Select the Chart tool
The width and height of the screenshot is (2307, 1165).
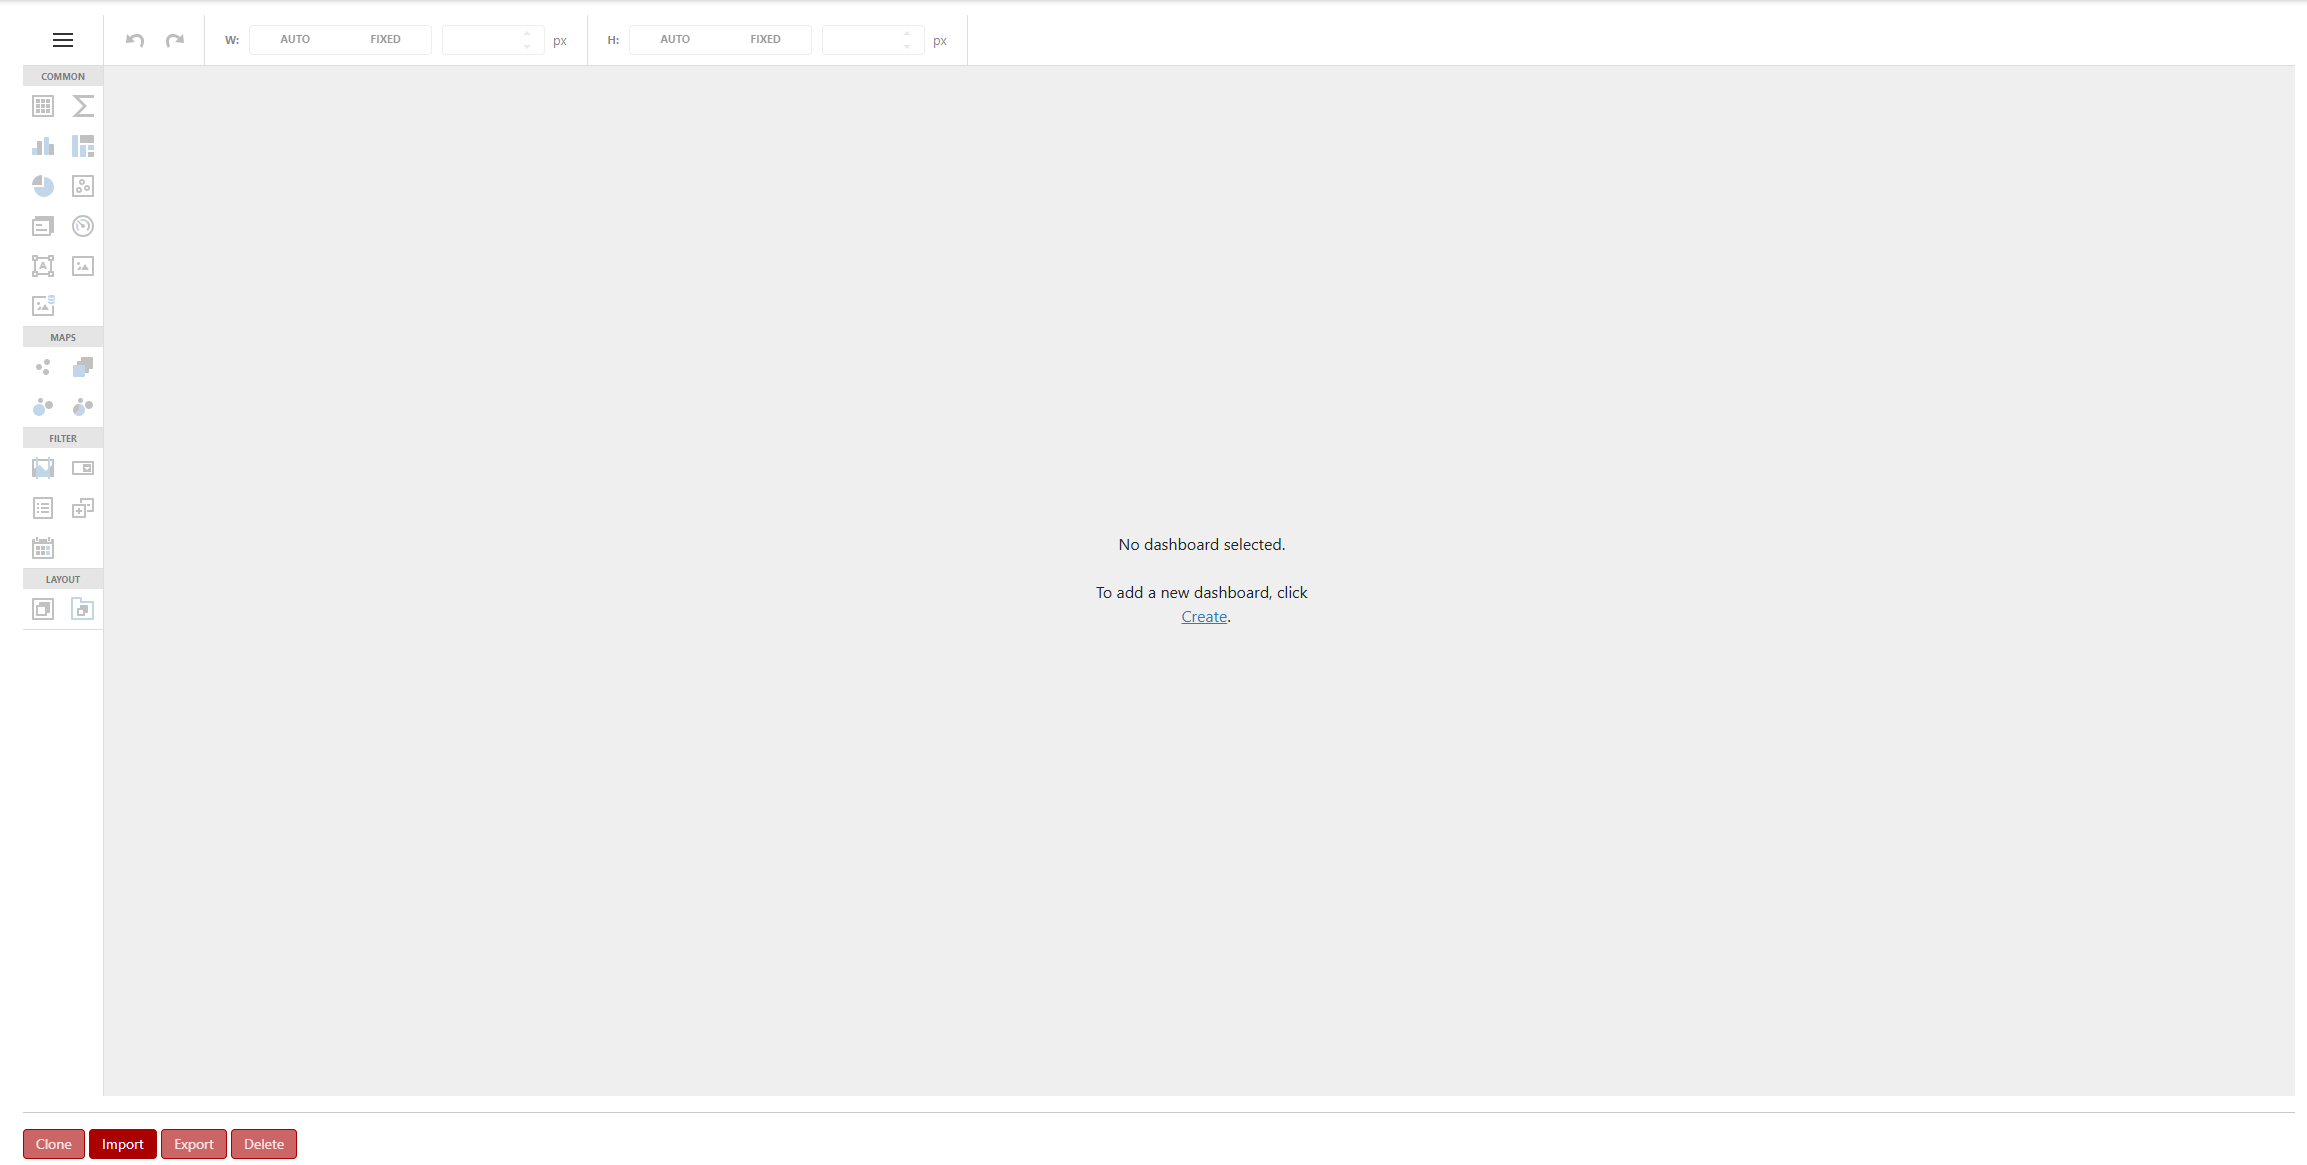pyautogui.click(x=43, y=146)
